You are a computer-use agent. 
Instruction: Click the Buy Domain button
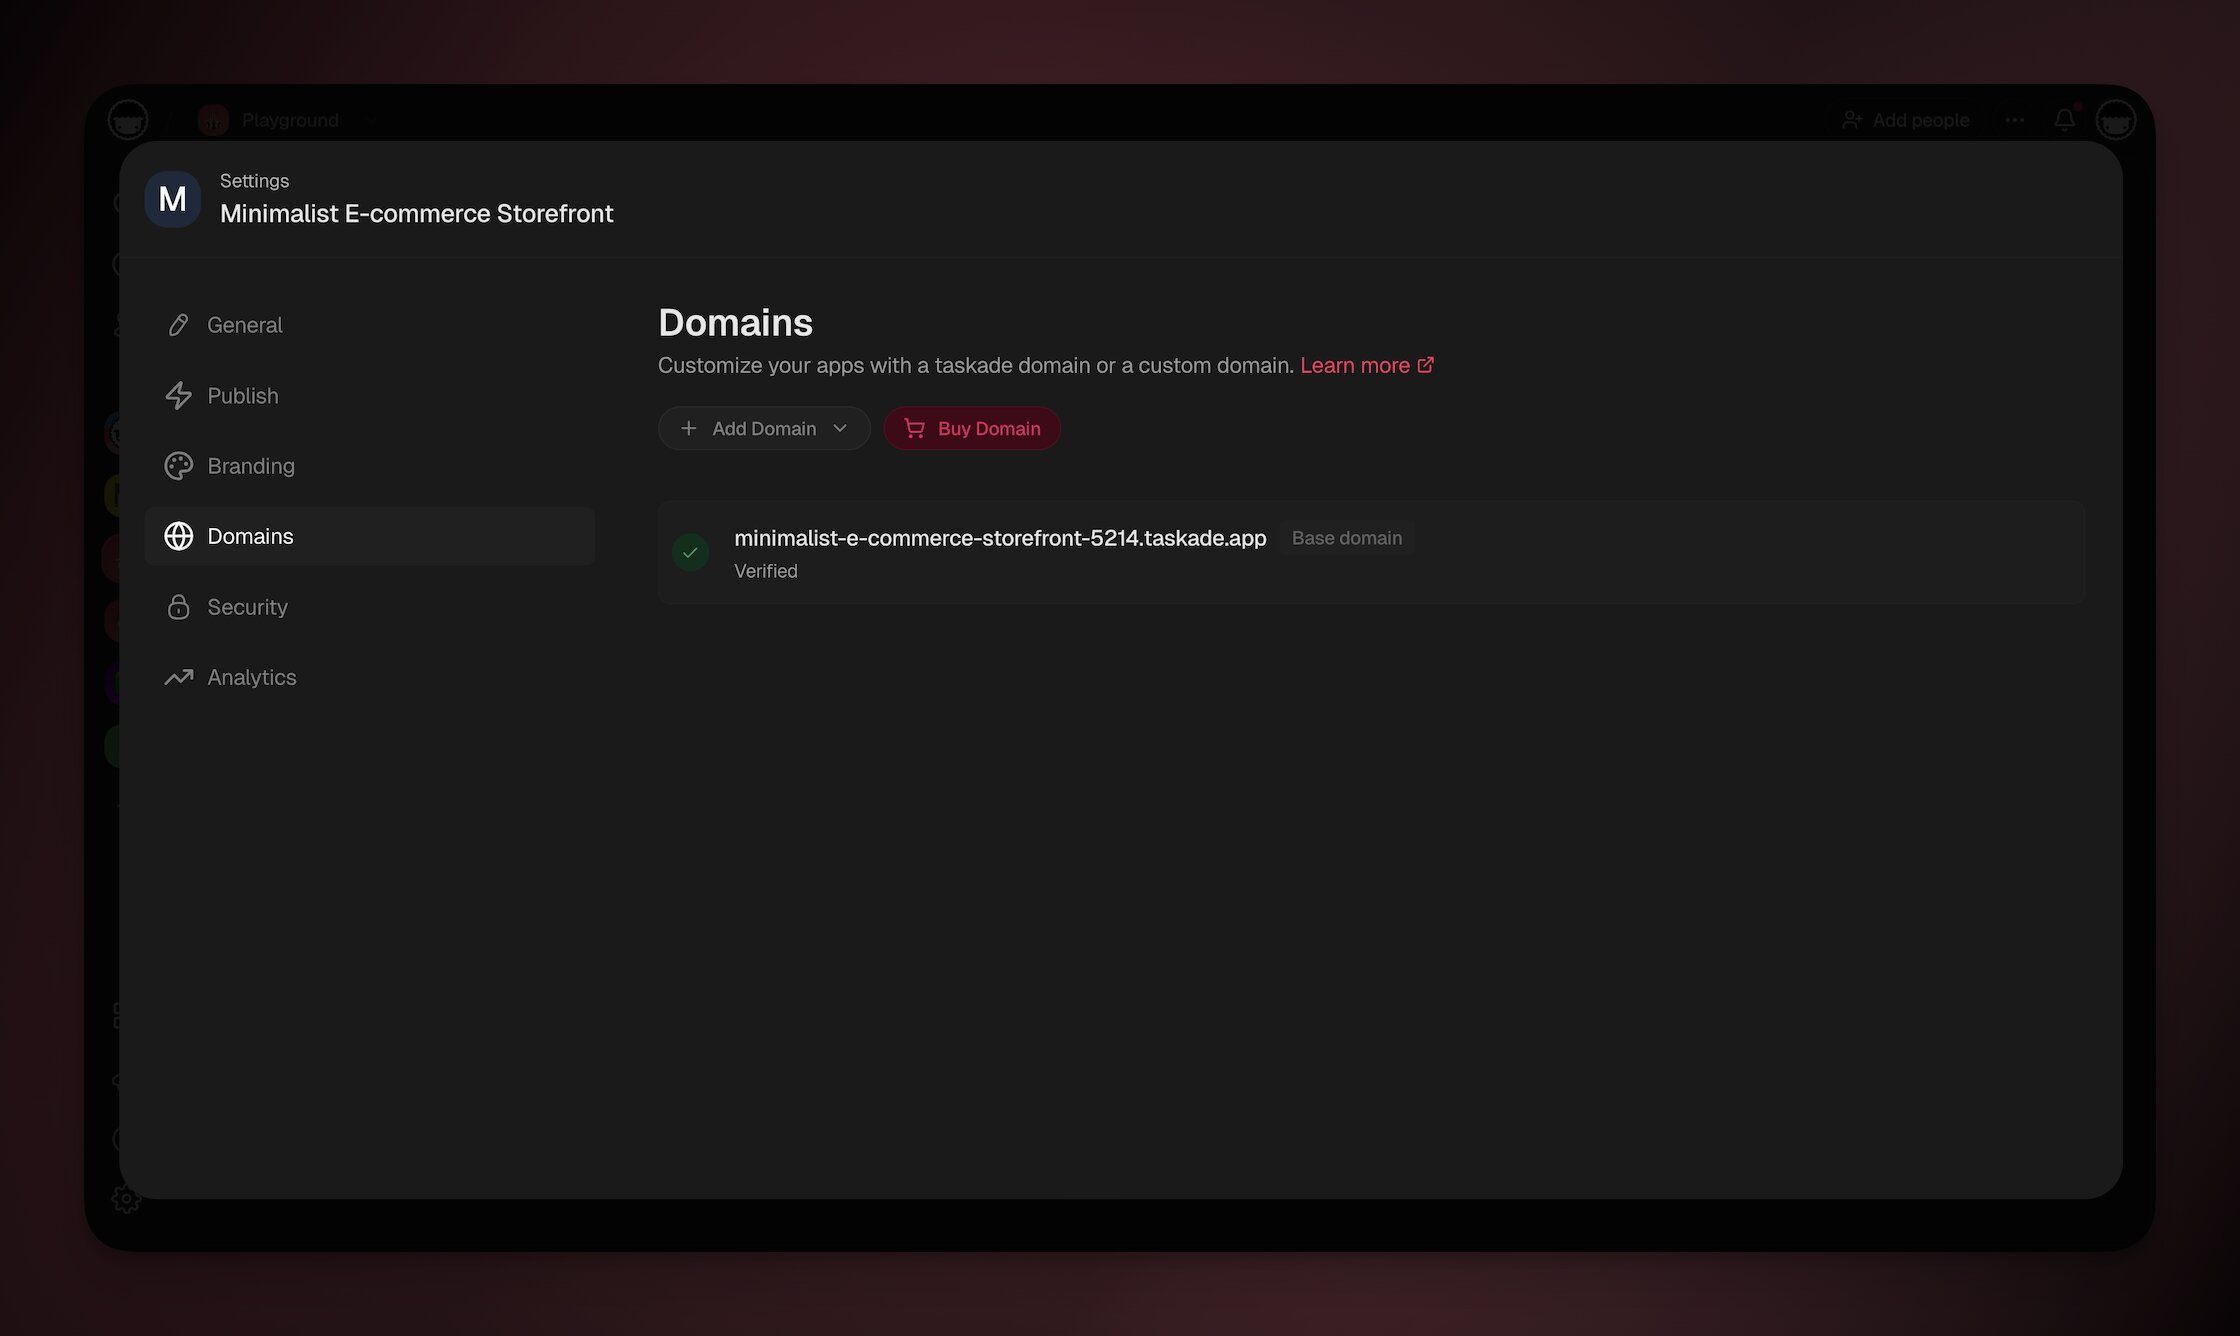coord(972,428)
